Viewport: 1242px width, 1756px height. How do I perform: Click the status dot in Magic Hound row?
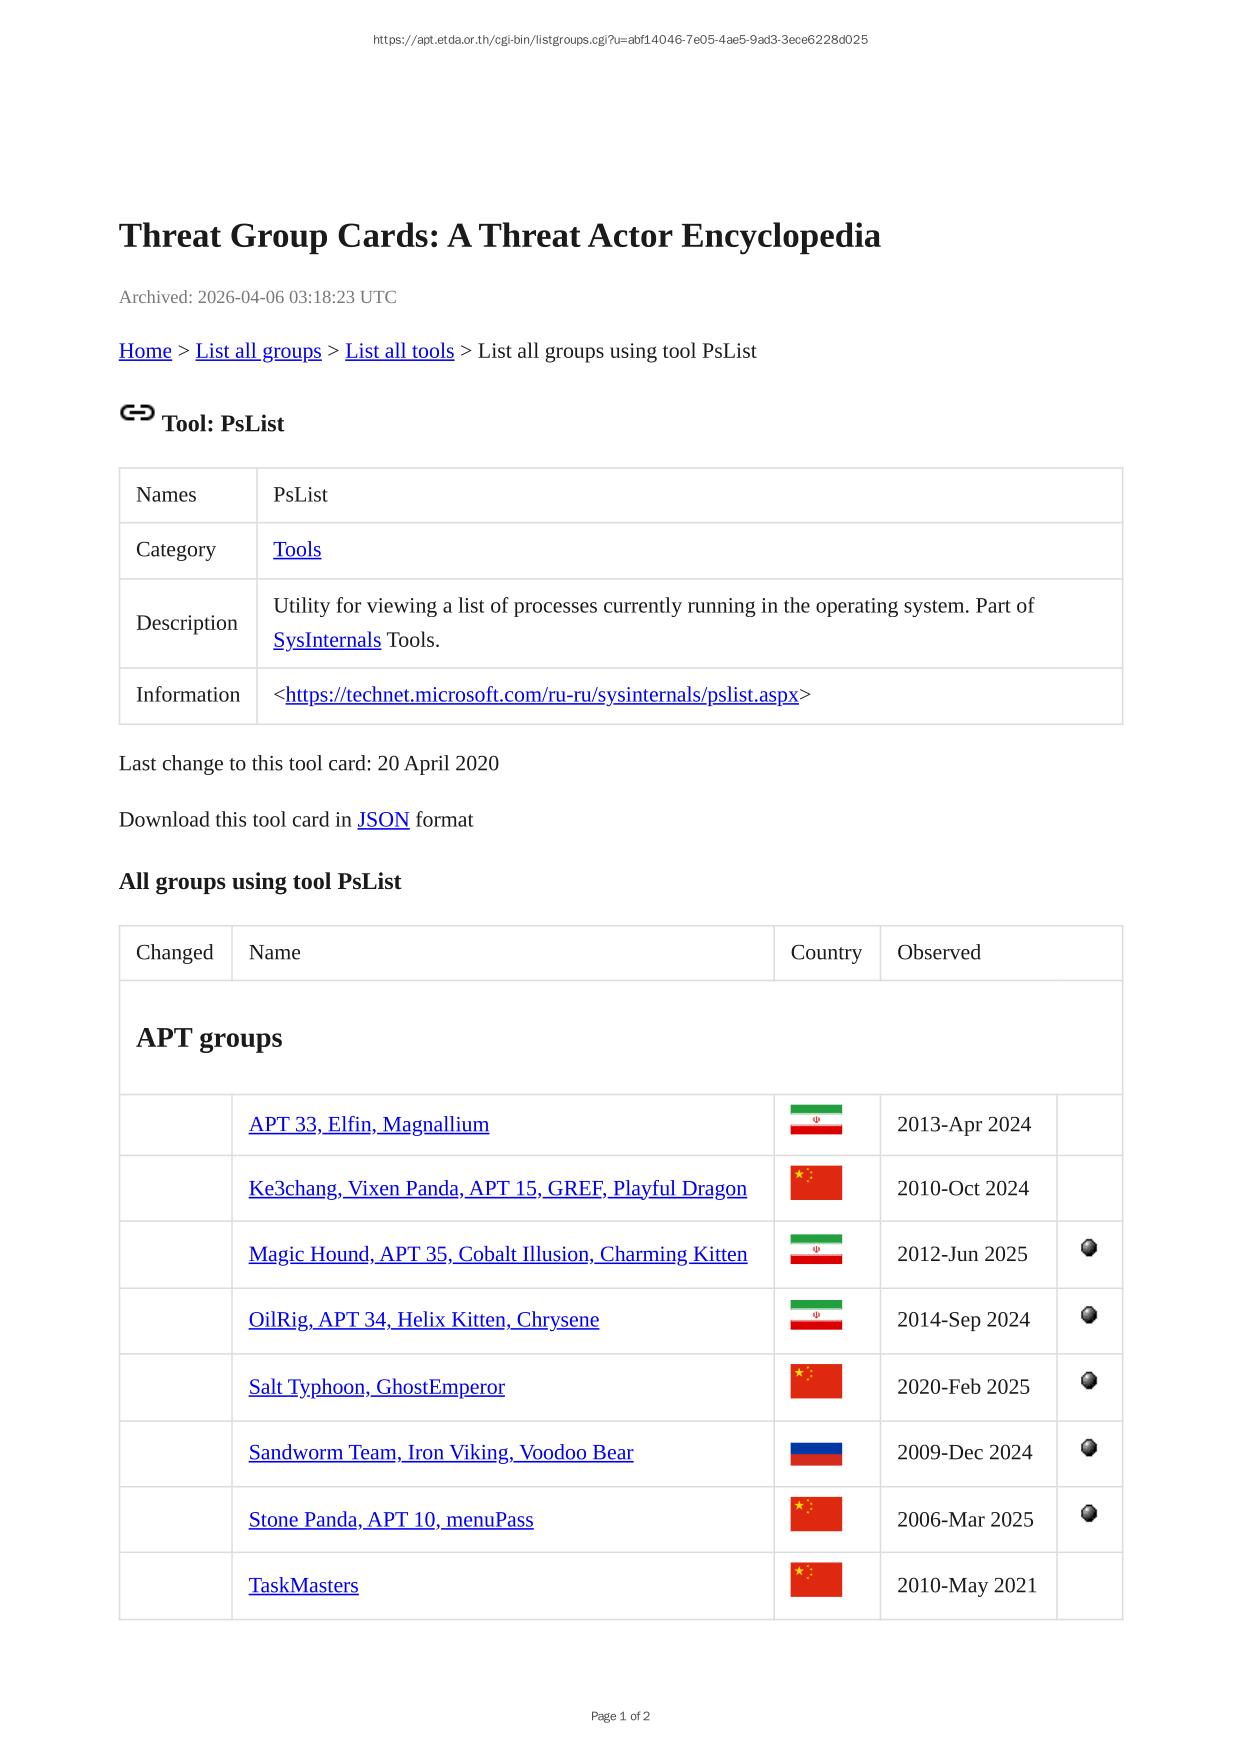pos(1089,1248)
